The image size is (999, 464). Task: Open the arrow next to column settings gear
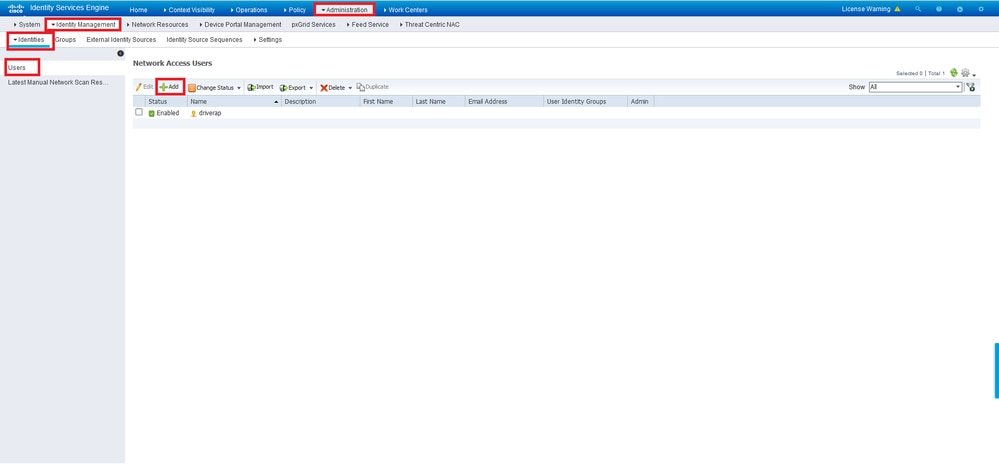tap(974, 75)
